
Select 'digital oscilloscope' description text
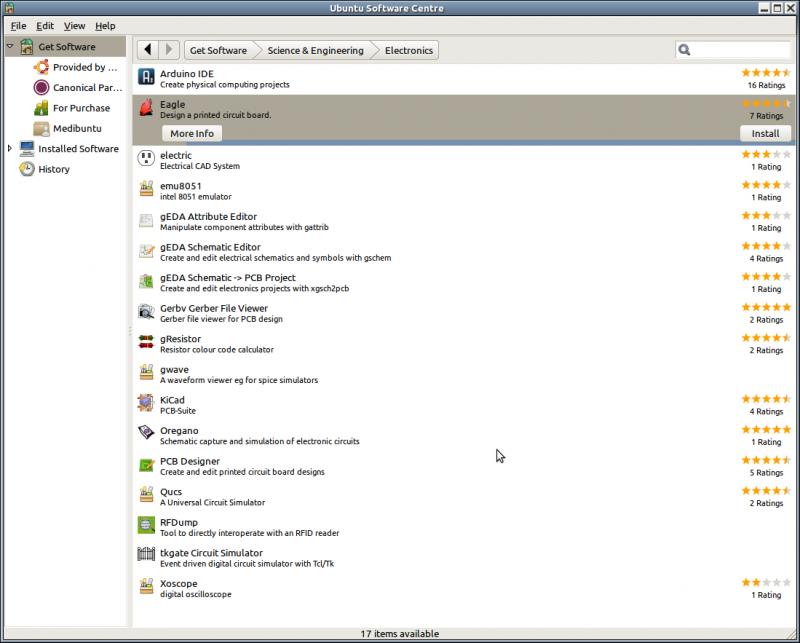[x=195, y=594]
